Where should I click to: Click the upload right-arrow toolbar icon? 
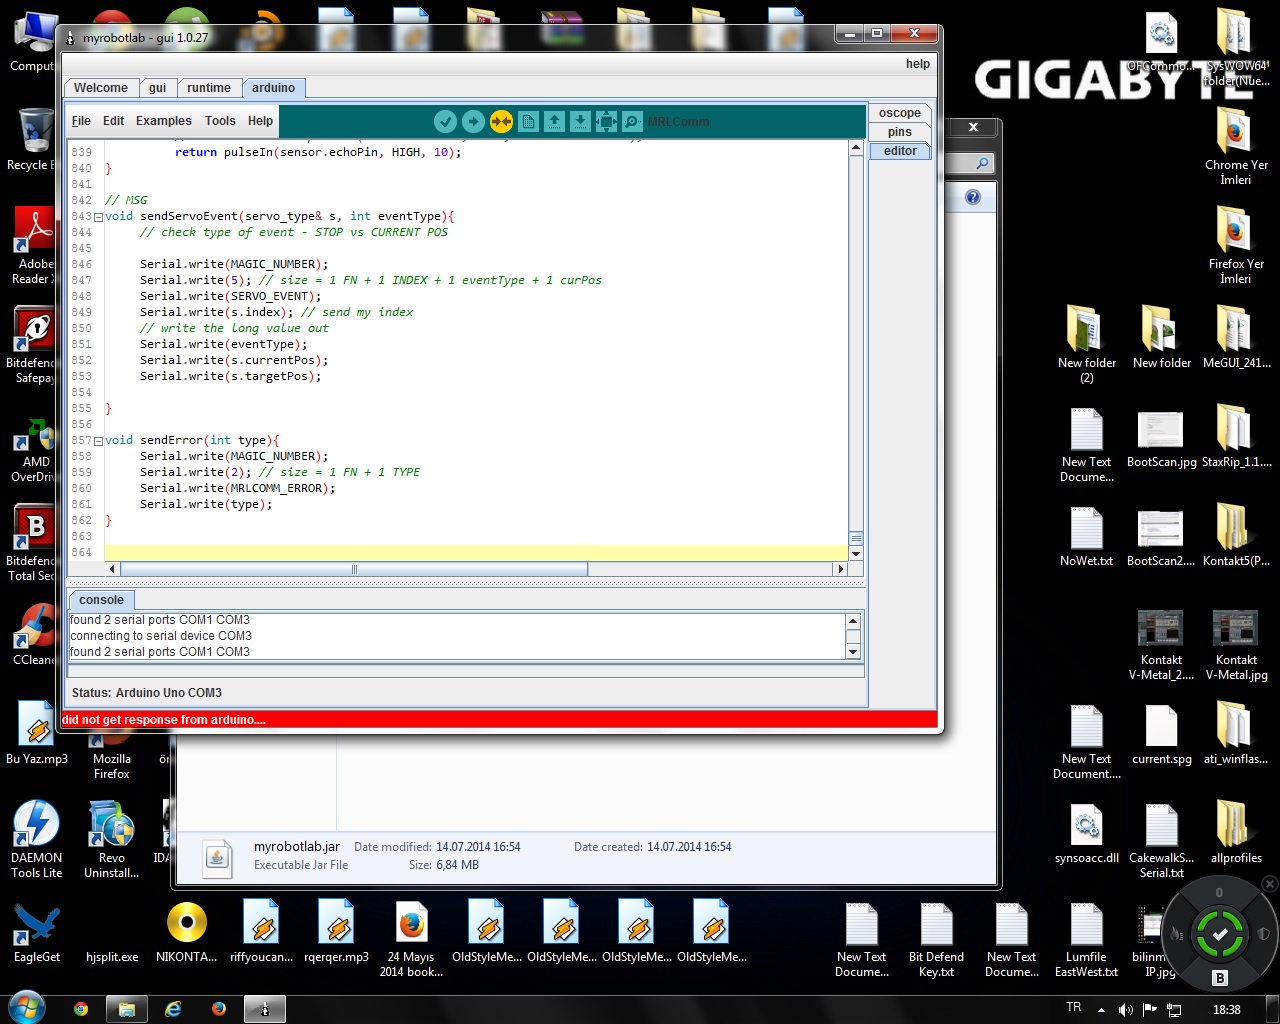pyautogui.click(x=473, y=121)
